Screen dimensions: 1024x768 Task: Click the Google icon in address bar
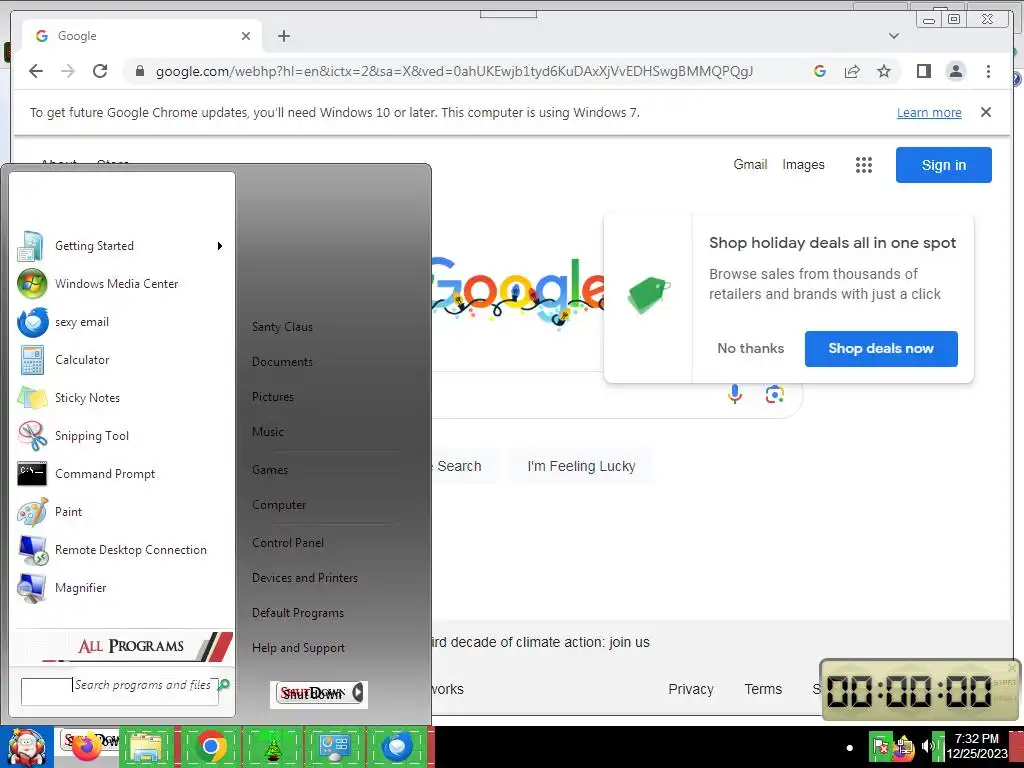[x=820, y=71]
